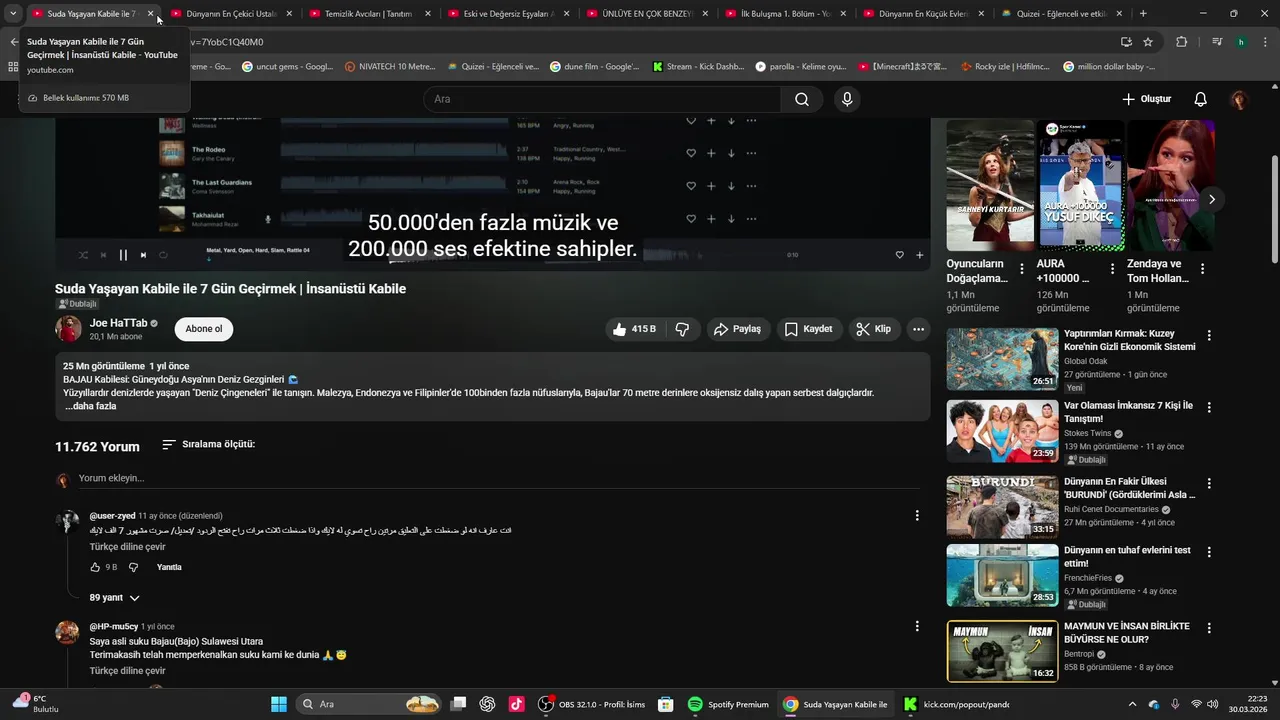Share the video via Paylaş
This screenshot has width=1280, height=720.
[737, 329]
